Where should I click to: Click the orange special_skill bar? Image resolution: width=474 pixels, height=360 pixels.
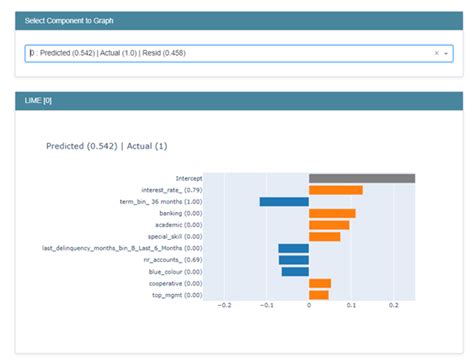tap(325, 237)
